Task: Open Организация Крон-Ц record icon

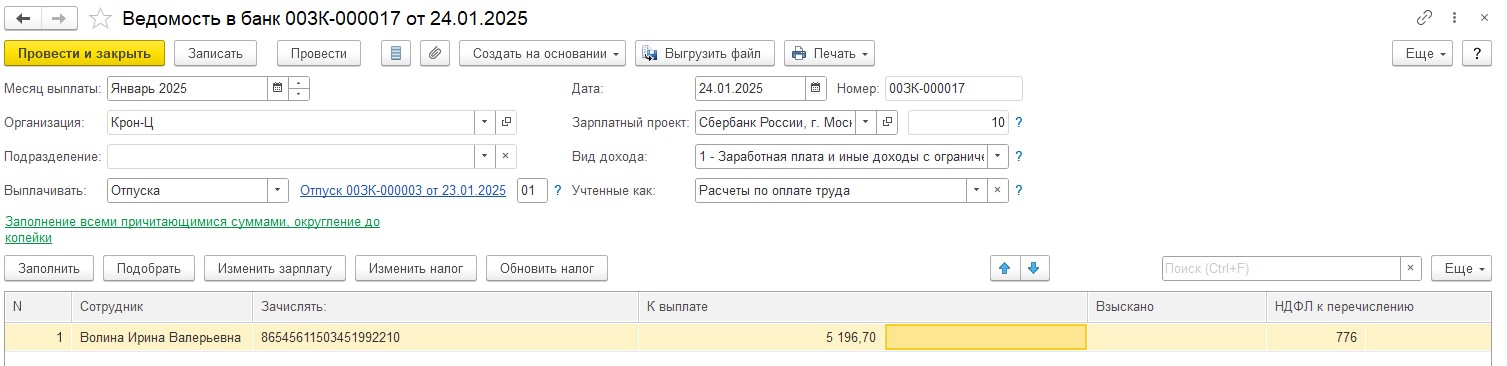Action: click(506, 122)
